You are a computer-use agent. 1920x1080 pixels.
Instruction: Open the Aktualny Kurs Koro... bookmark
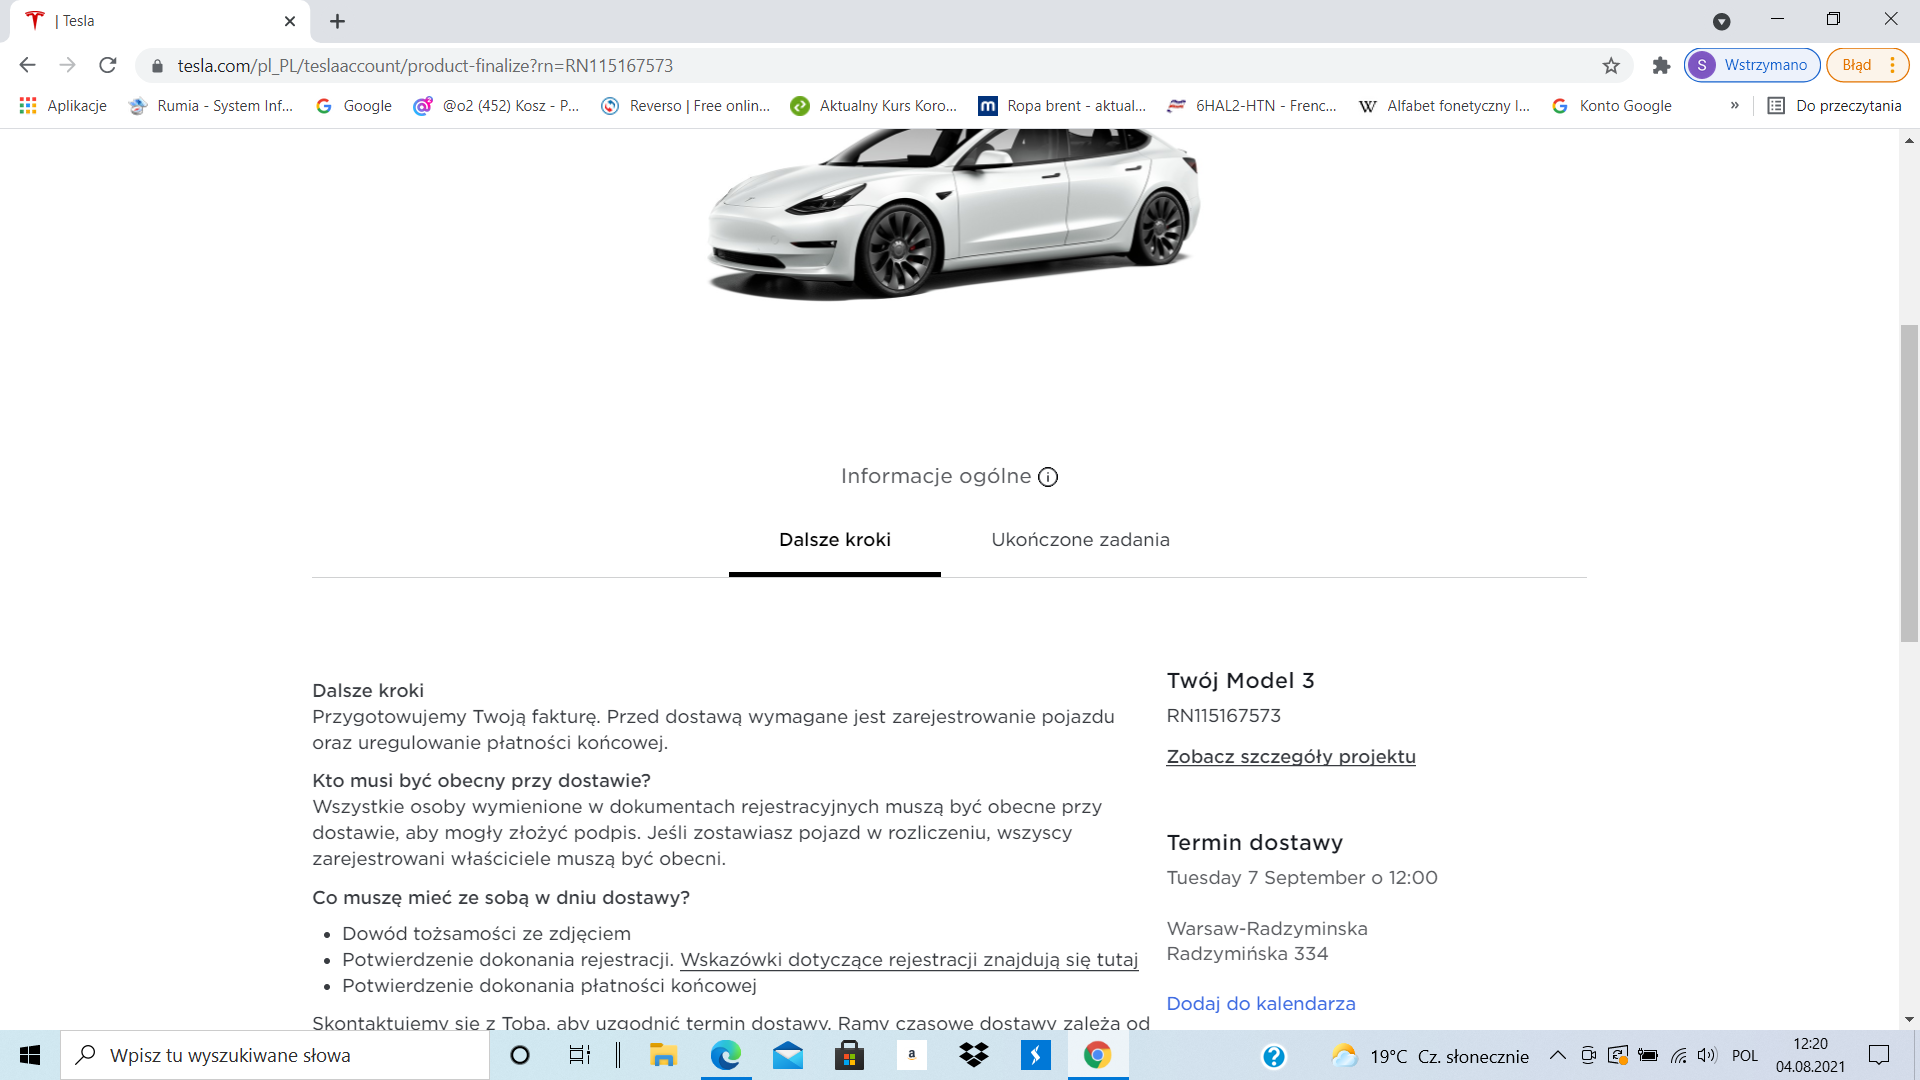coord(874,106)
